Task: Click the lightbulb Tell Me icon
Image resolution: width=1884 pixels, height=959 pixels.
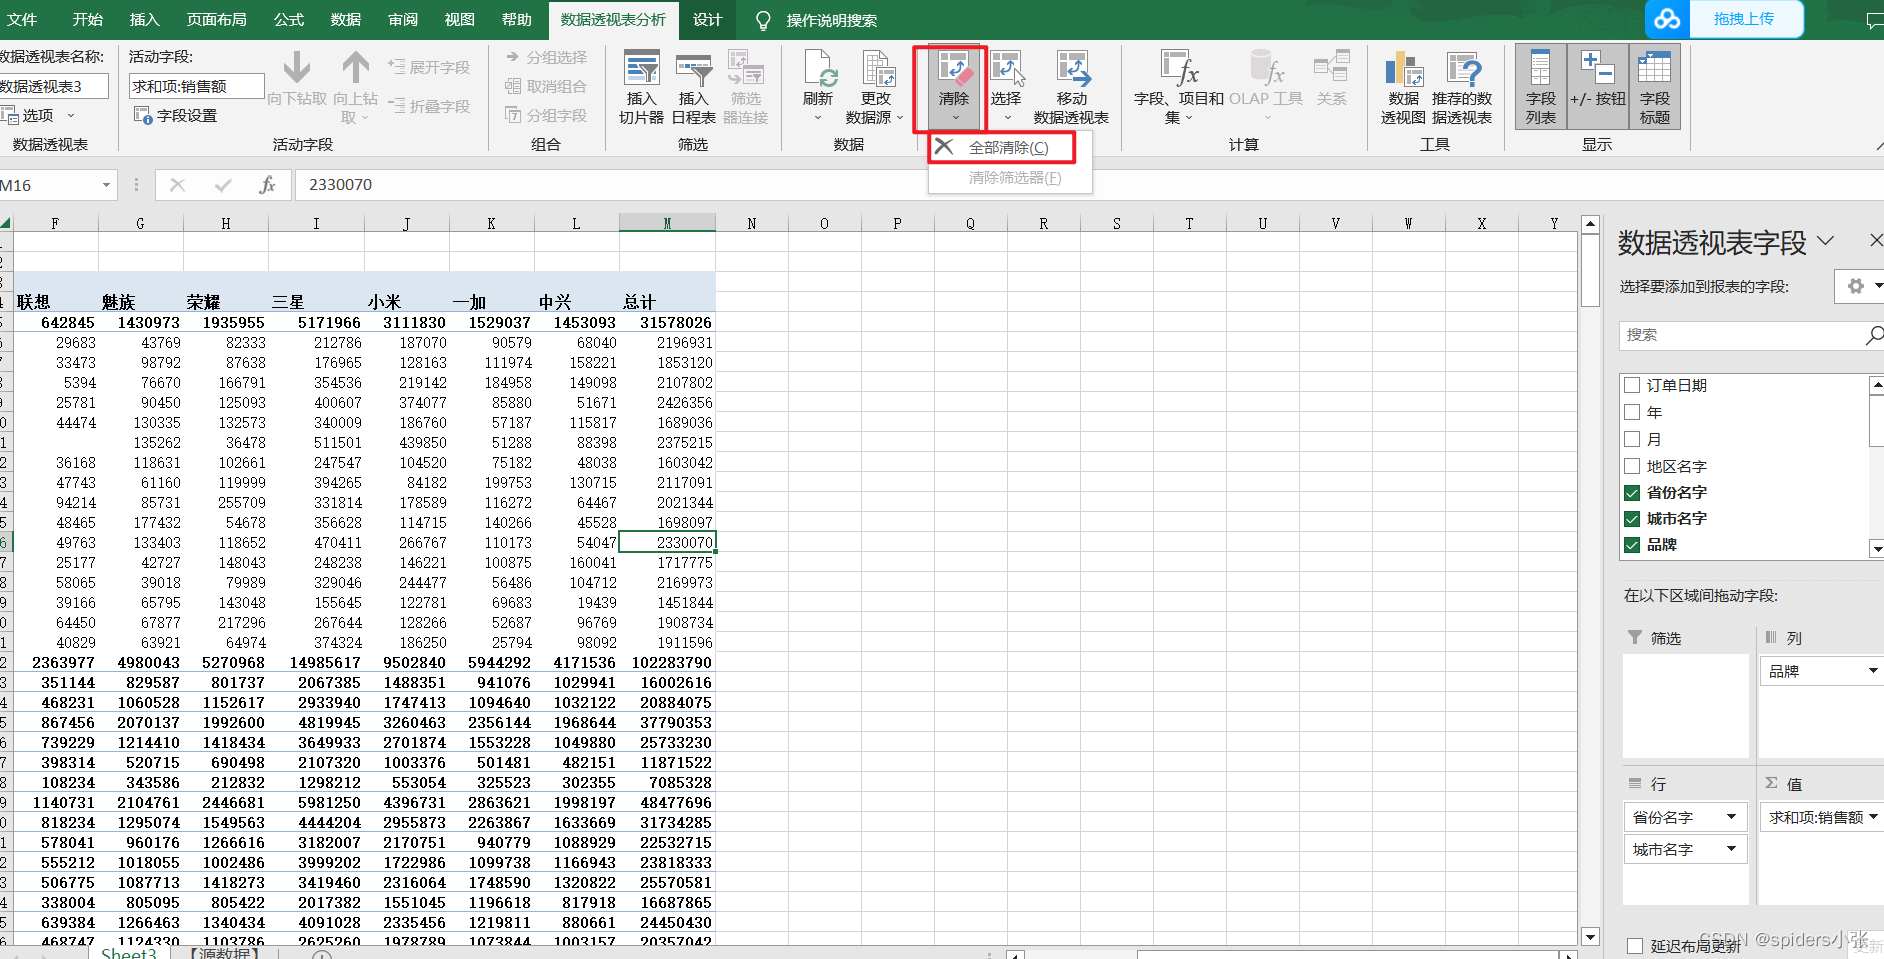Action: coord(763,20)
